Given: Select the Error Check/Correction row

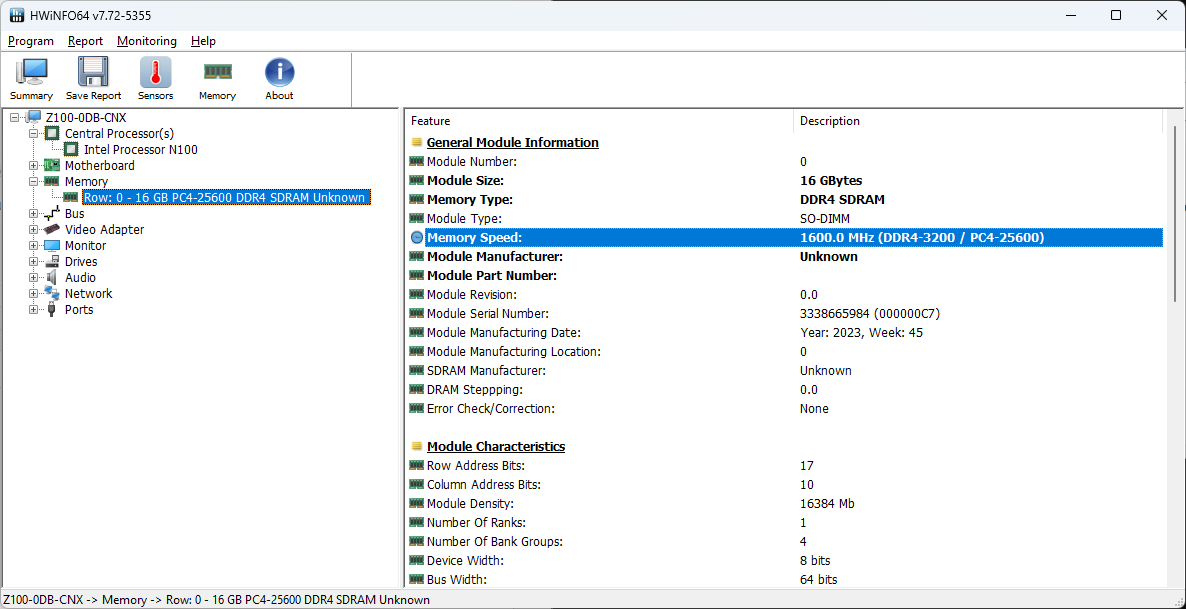Looking at the screenshot, I should [x=785, y=409].
